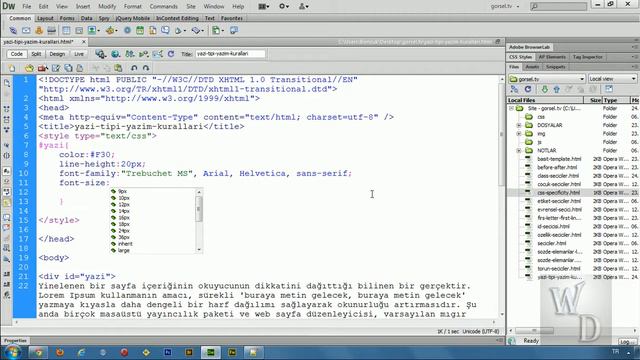The height and width of the screenshot is (360, 640).
Task: Click the File Management icon
Action: click(130, 54)
